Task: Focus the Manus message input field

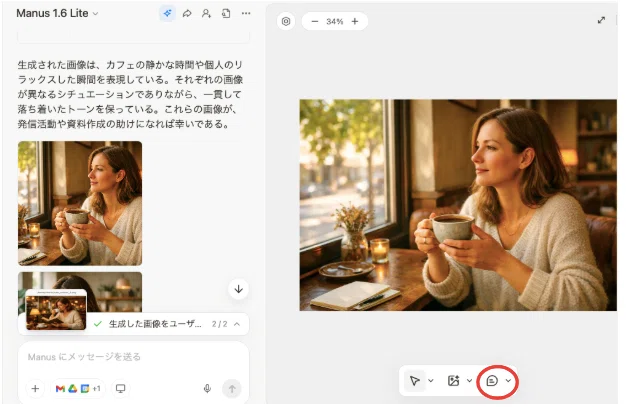Action: (x=133, y=357)
